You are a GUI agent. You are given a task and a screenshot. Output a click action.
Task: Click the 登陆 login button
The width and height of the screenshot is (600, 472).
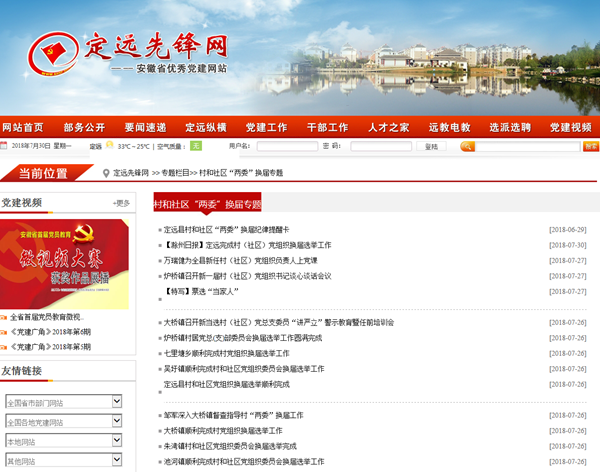click(431, 146)
